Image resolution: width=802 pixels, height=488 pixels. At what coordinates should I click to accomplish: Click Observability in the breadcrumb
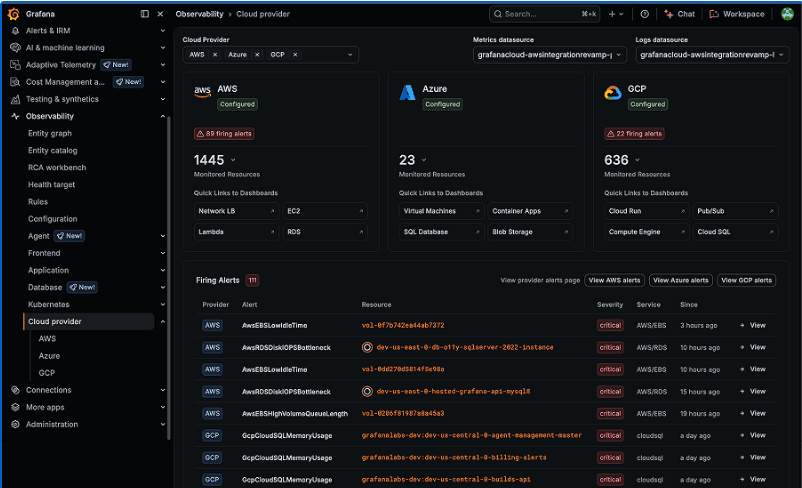[199, 14]
